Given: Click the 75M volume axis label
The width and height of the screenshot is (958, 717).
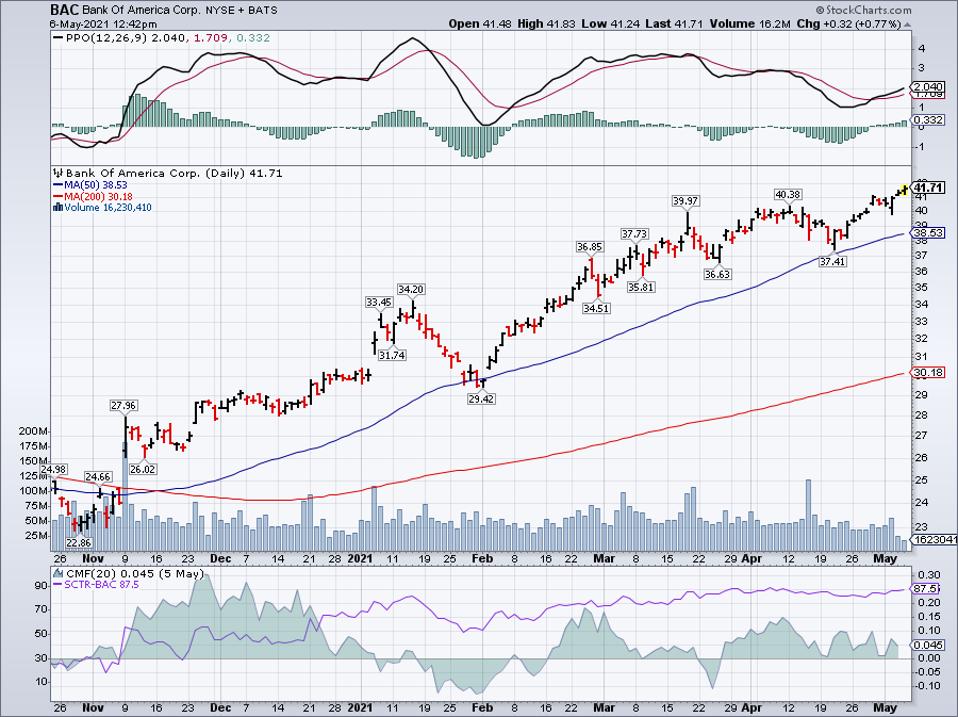Looking at the screenshot, I should (x=37, y=506).
